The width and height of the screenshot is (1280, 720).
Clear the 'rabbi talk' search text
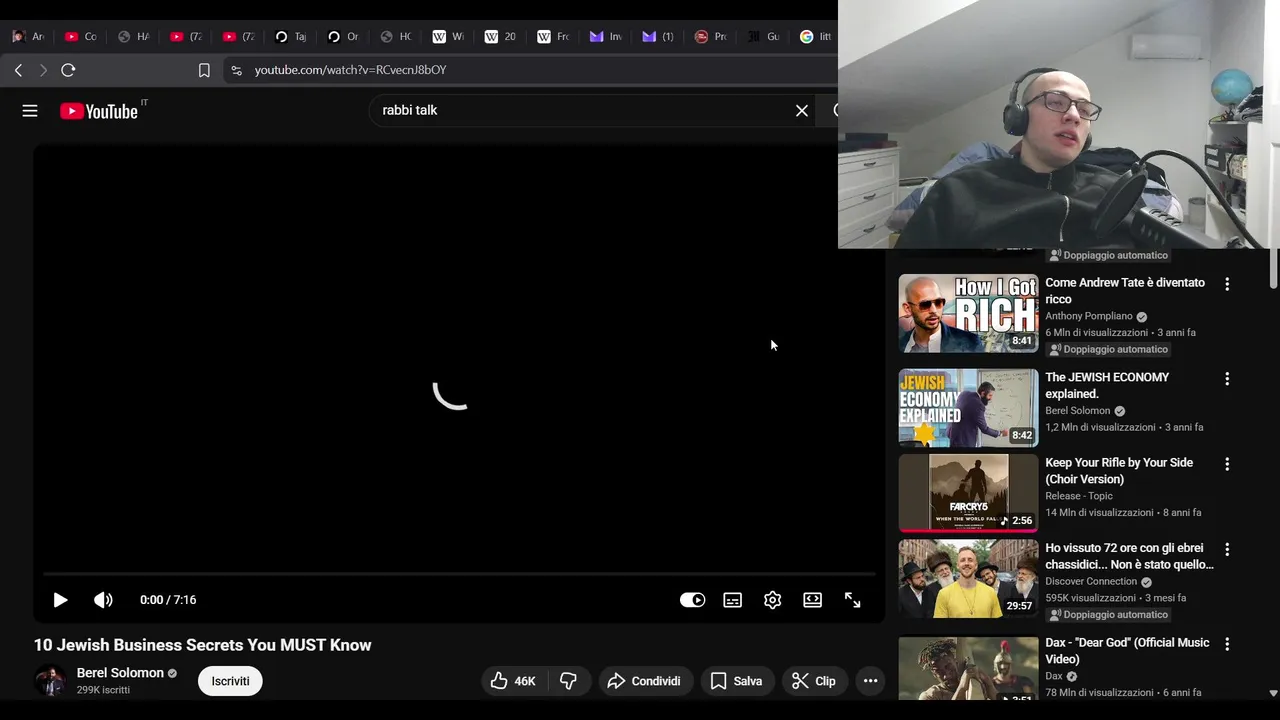click(x=801, y=110)
